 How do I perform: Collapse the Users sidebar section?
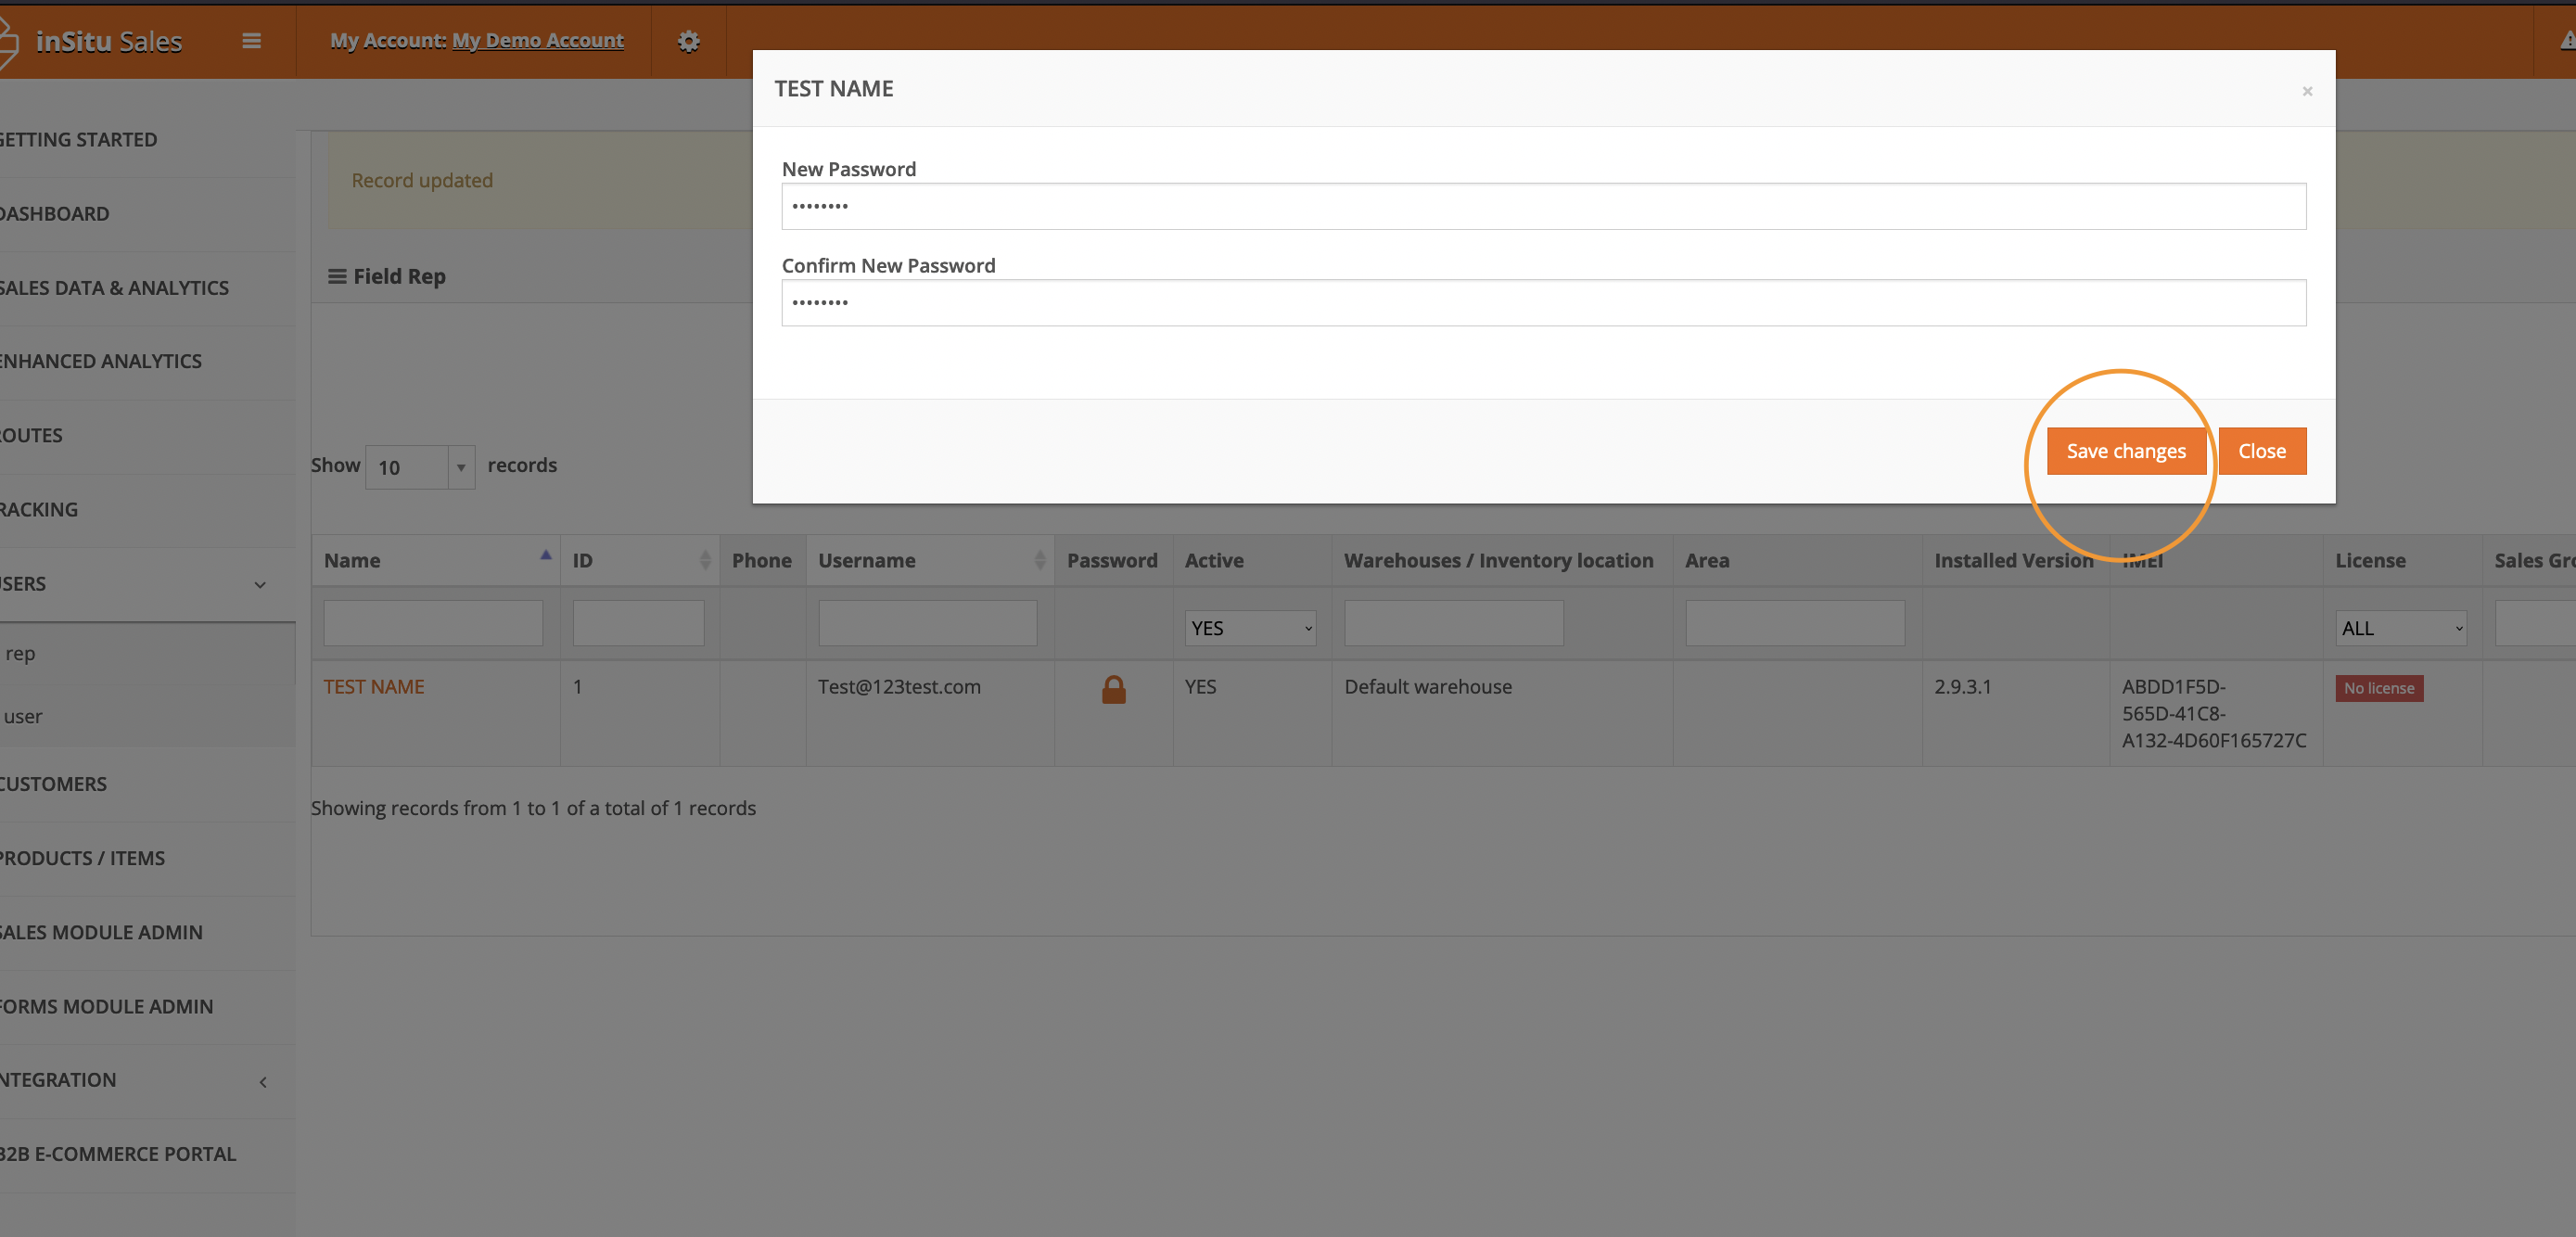coord(260,585)
